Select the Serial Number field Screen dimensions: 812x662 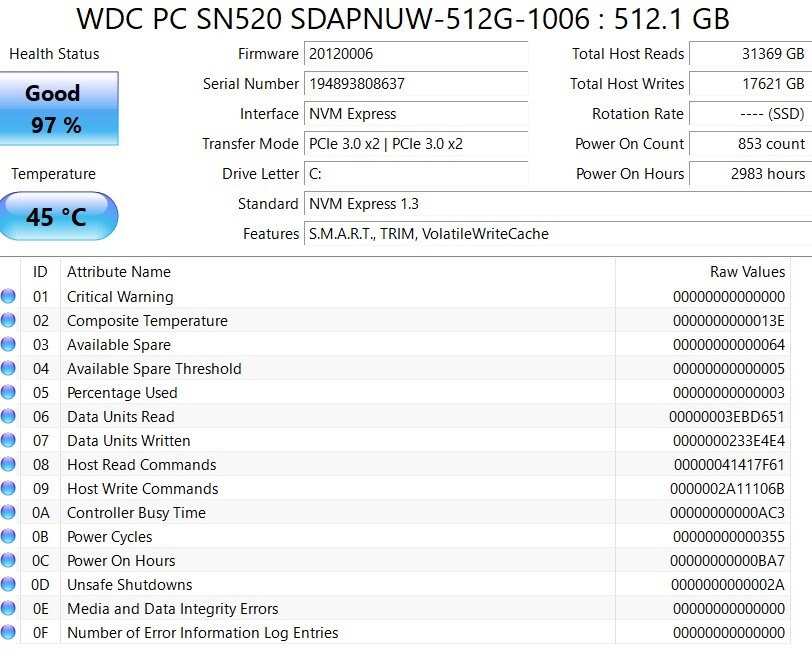pyautogui.click(x=416, y=84)
